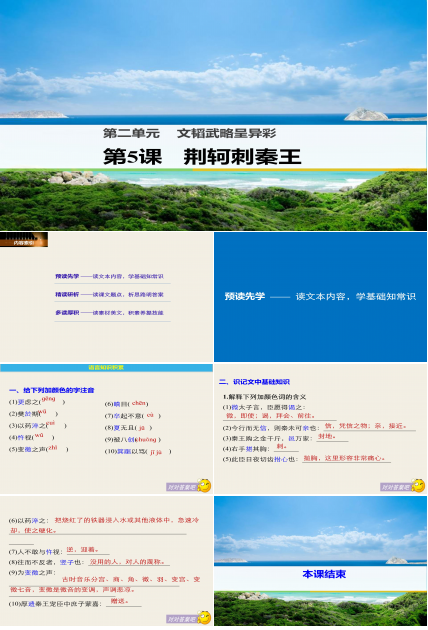Screen dimensions: 428x630
Task: Click sentence (4)右手揕其胸
Action: (246, 448)
